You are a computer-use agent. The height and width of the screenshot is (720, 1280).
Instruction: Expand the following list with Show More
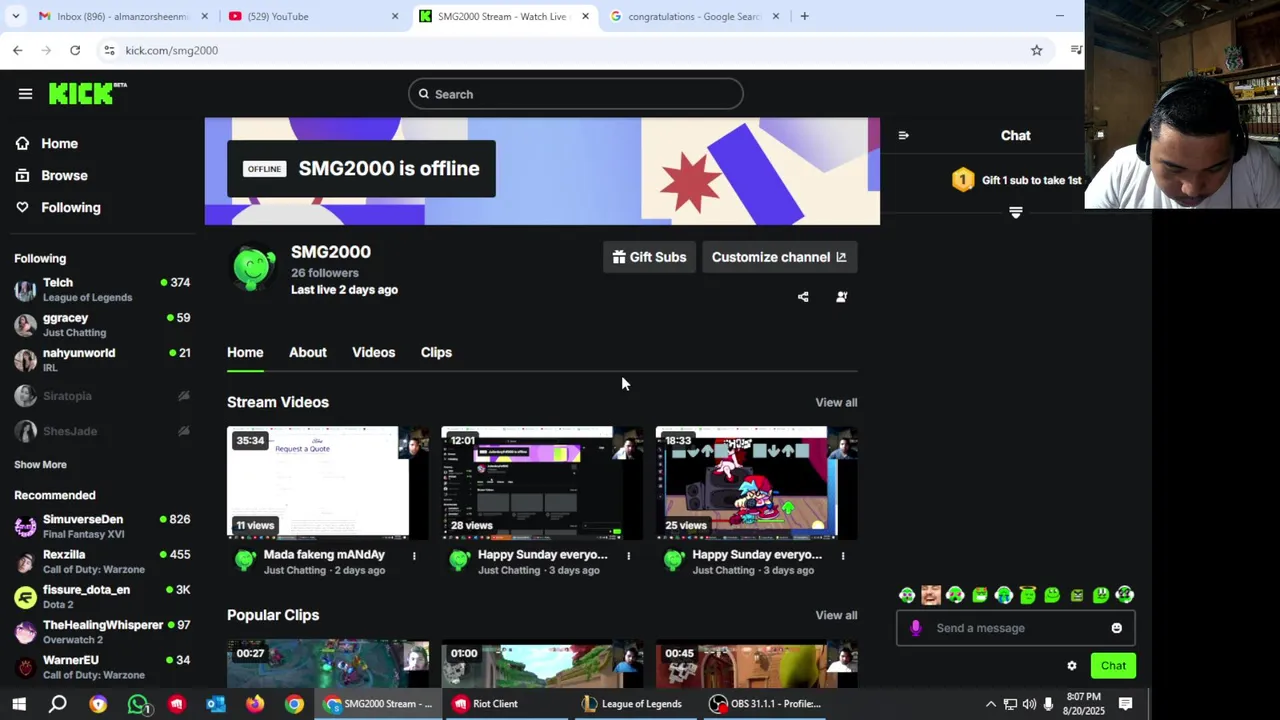point(40,465)
